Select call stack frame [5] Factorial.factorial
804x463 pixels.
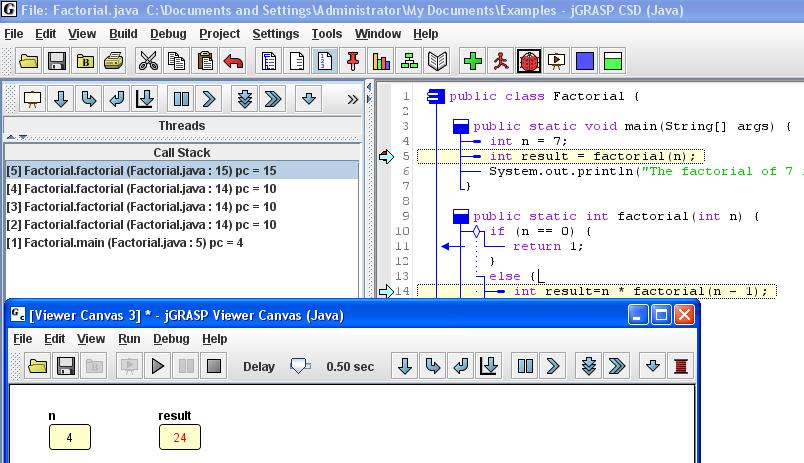pyautogui.click(x=182, y=170)
